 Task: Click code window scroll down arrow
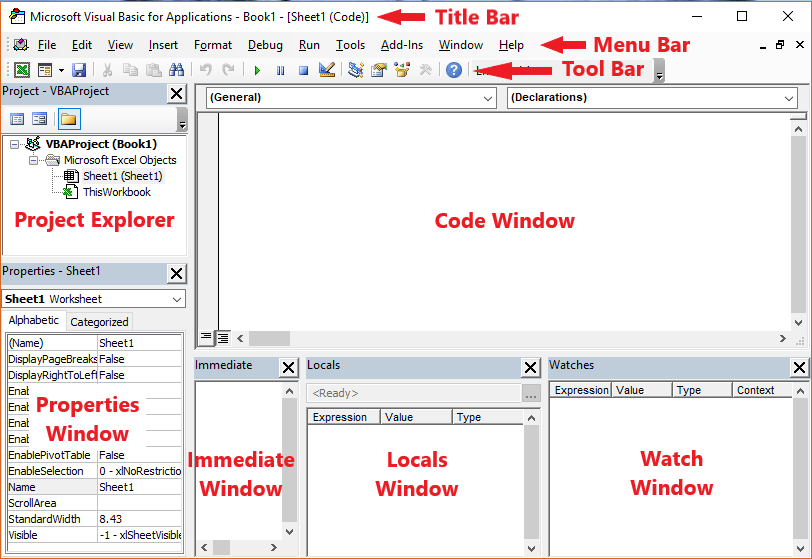pos(798,323)
